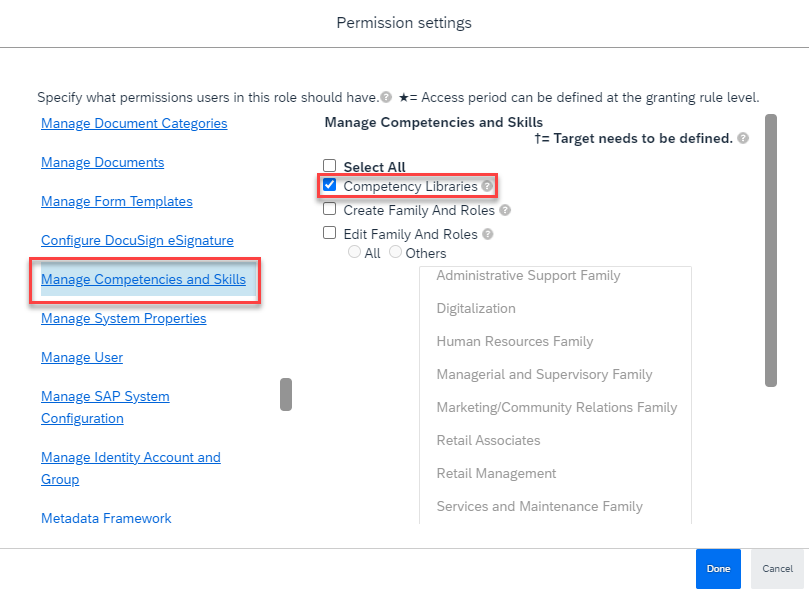This screenshot has width=809, height=595.
Task: Check the Edit Family And Roles box
Action: (x=329, y=233)
